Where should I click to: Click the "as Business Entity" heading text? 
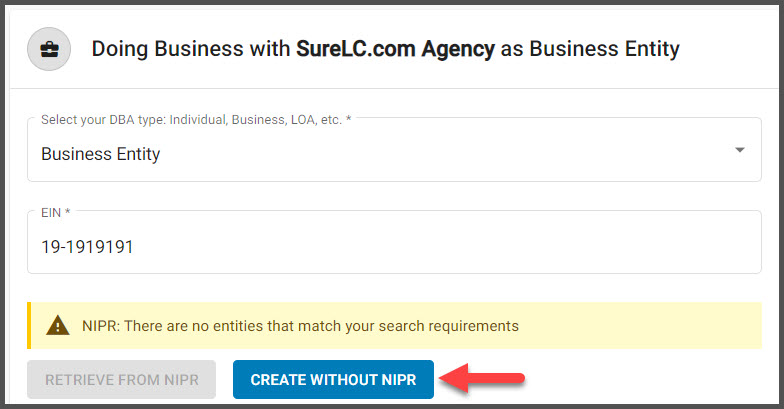click(x=590, y=49)
